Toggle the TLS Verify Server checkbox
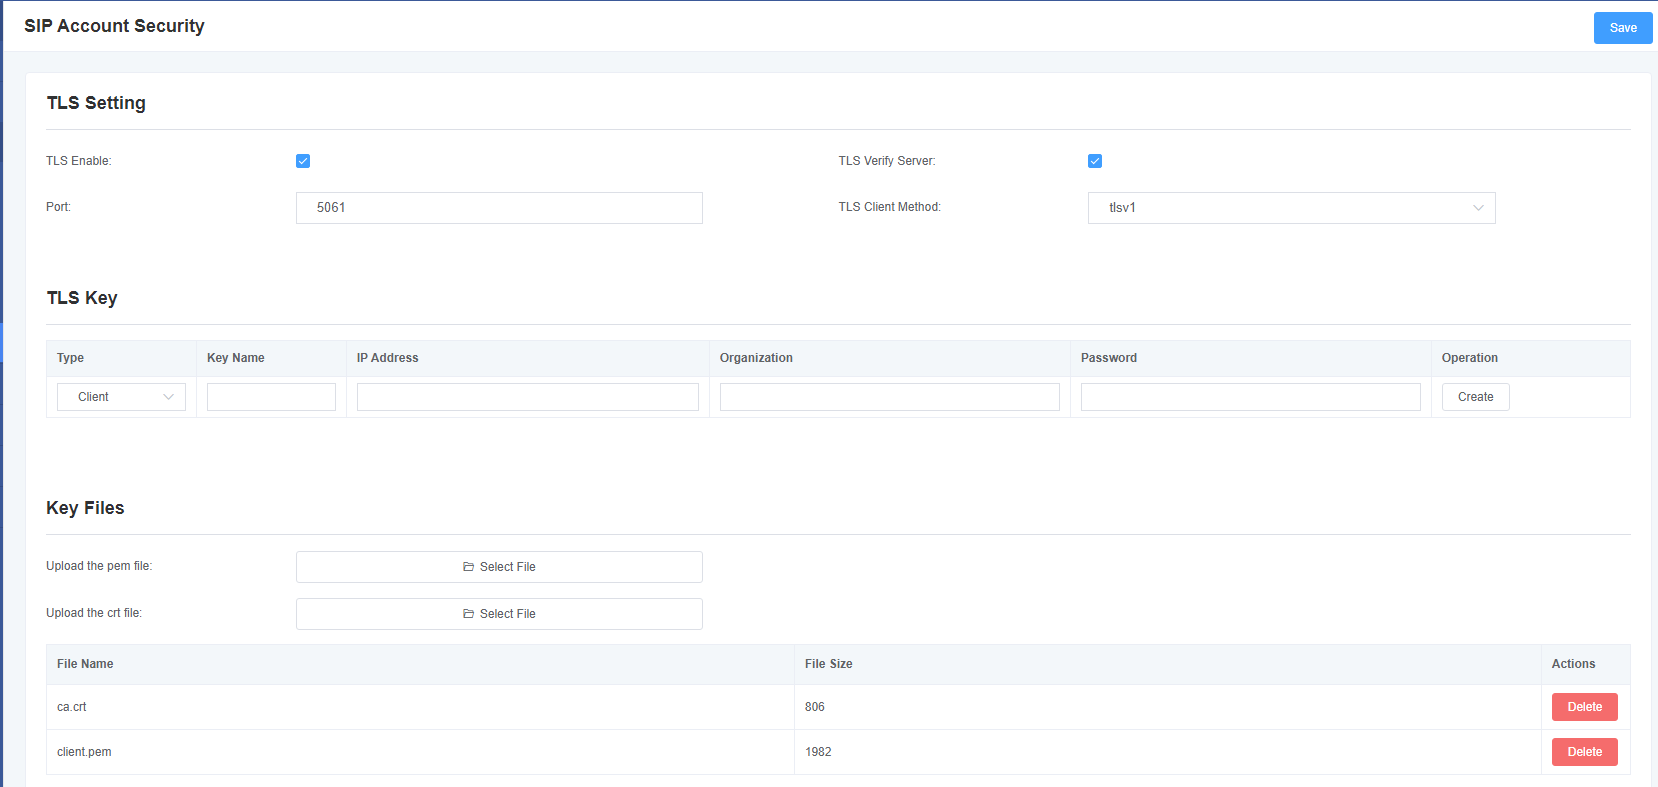The image size is (1658, 787). pos(1095,161)
